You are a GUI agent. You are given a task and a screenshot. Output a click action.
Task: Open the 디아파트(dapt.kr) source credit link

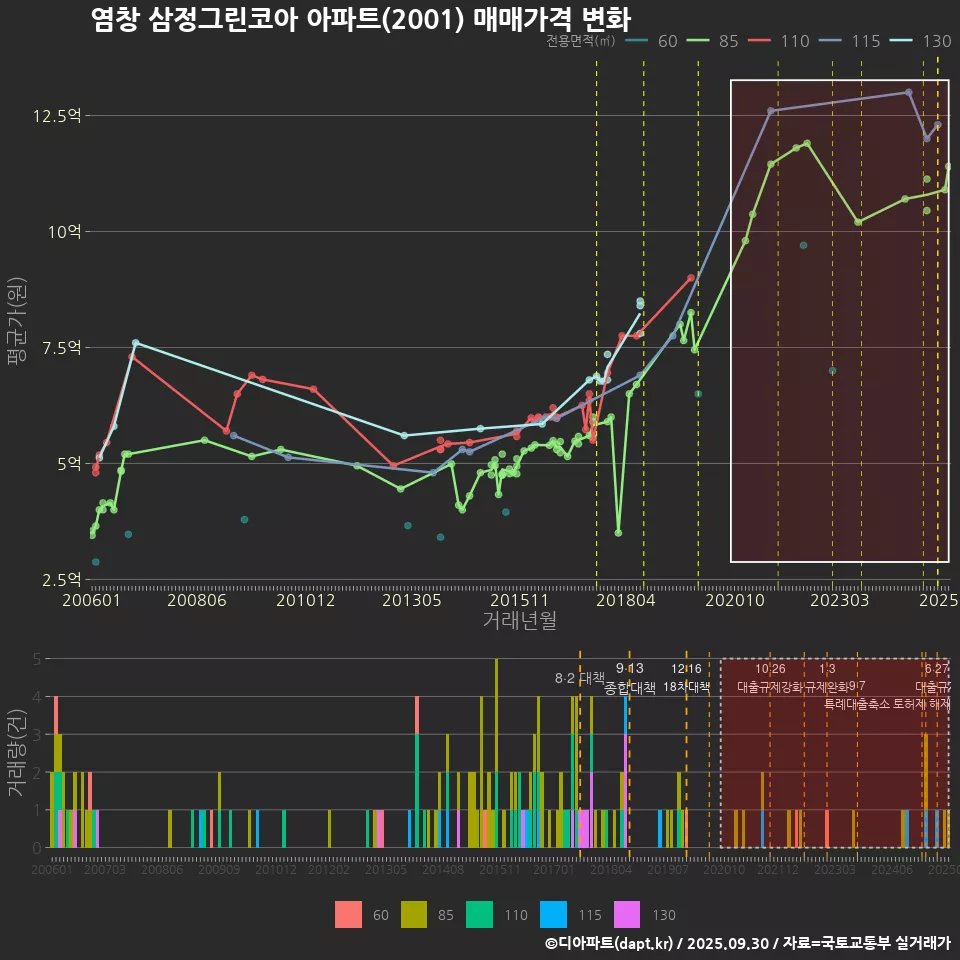610,943
